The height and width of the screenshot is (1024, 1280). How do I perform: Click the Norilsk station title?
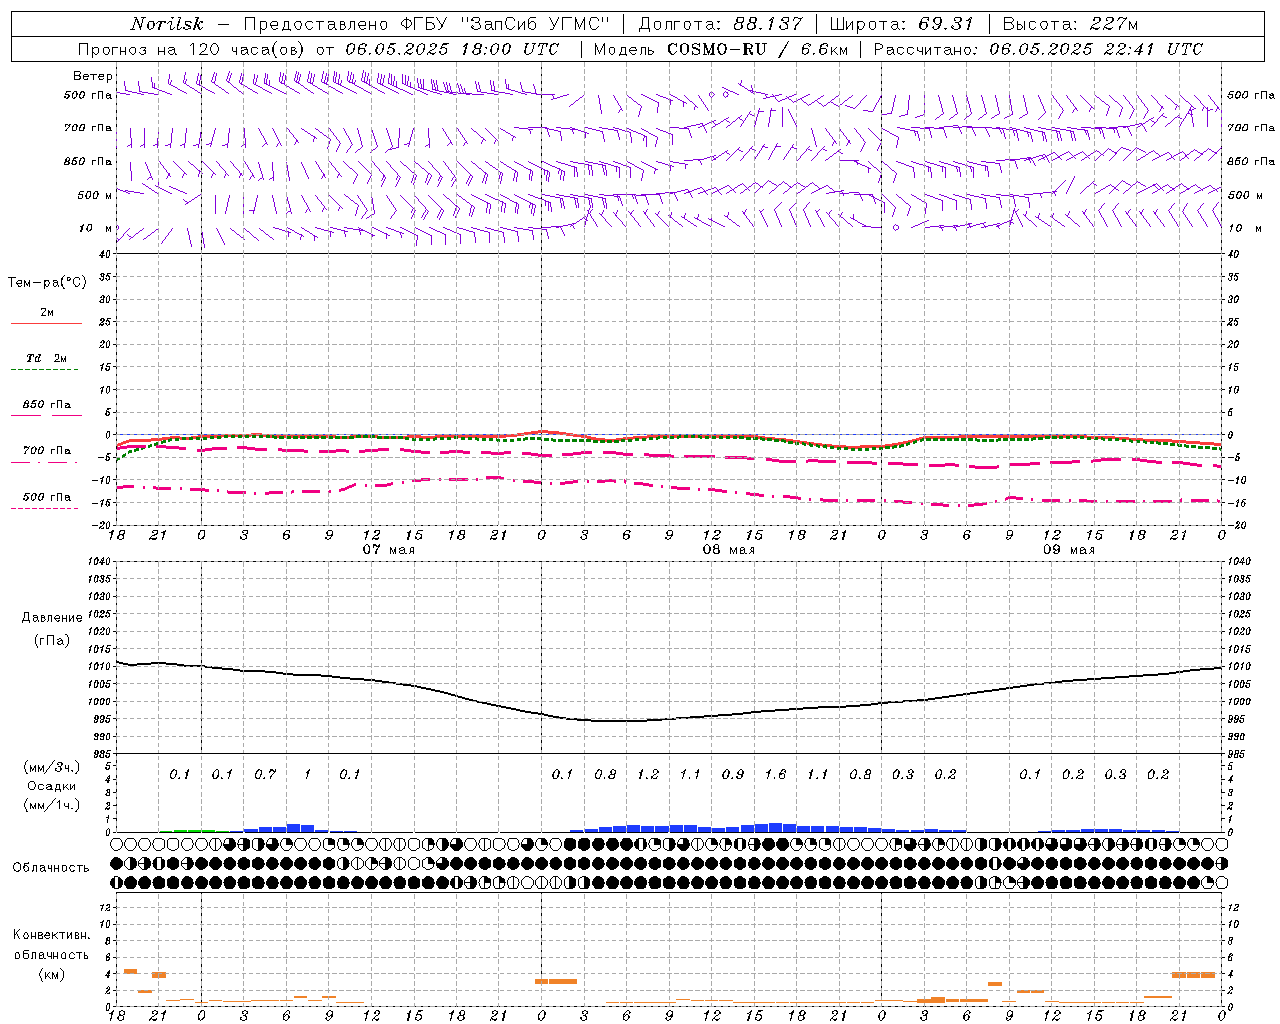tap(167, 24)
